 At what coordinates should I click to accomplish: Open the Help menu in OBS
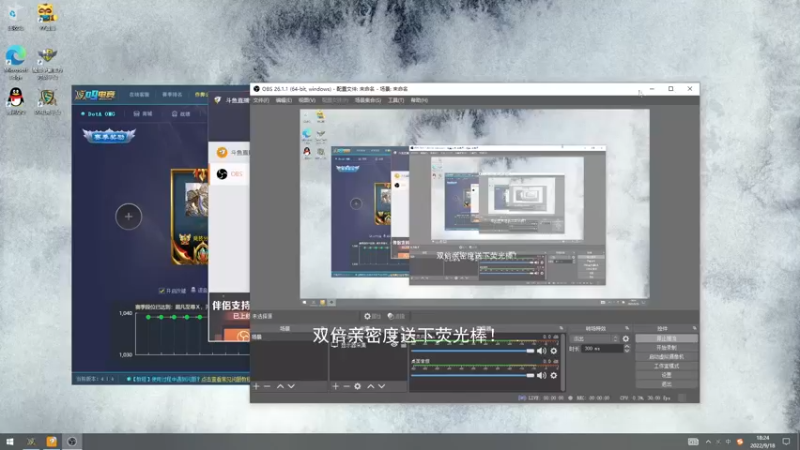[x=419, y=101]
